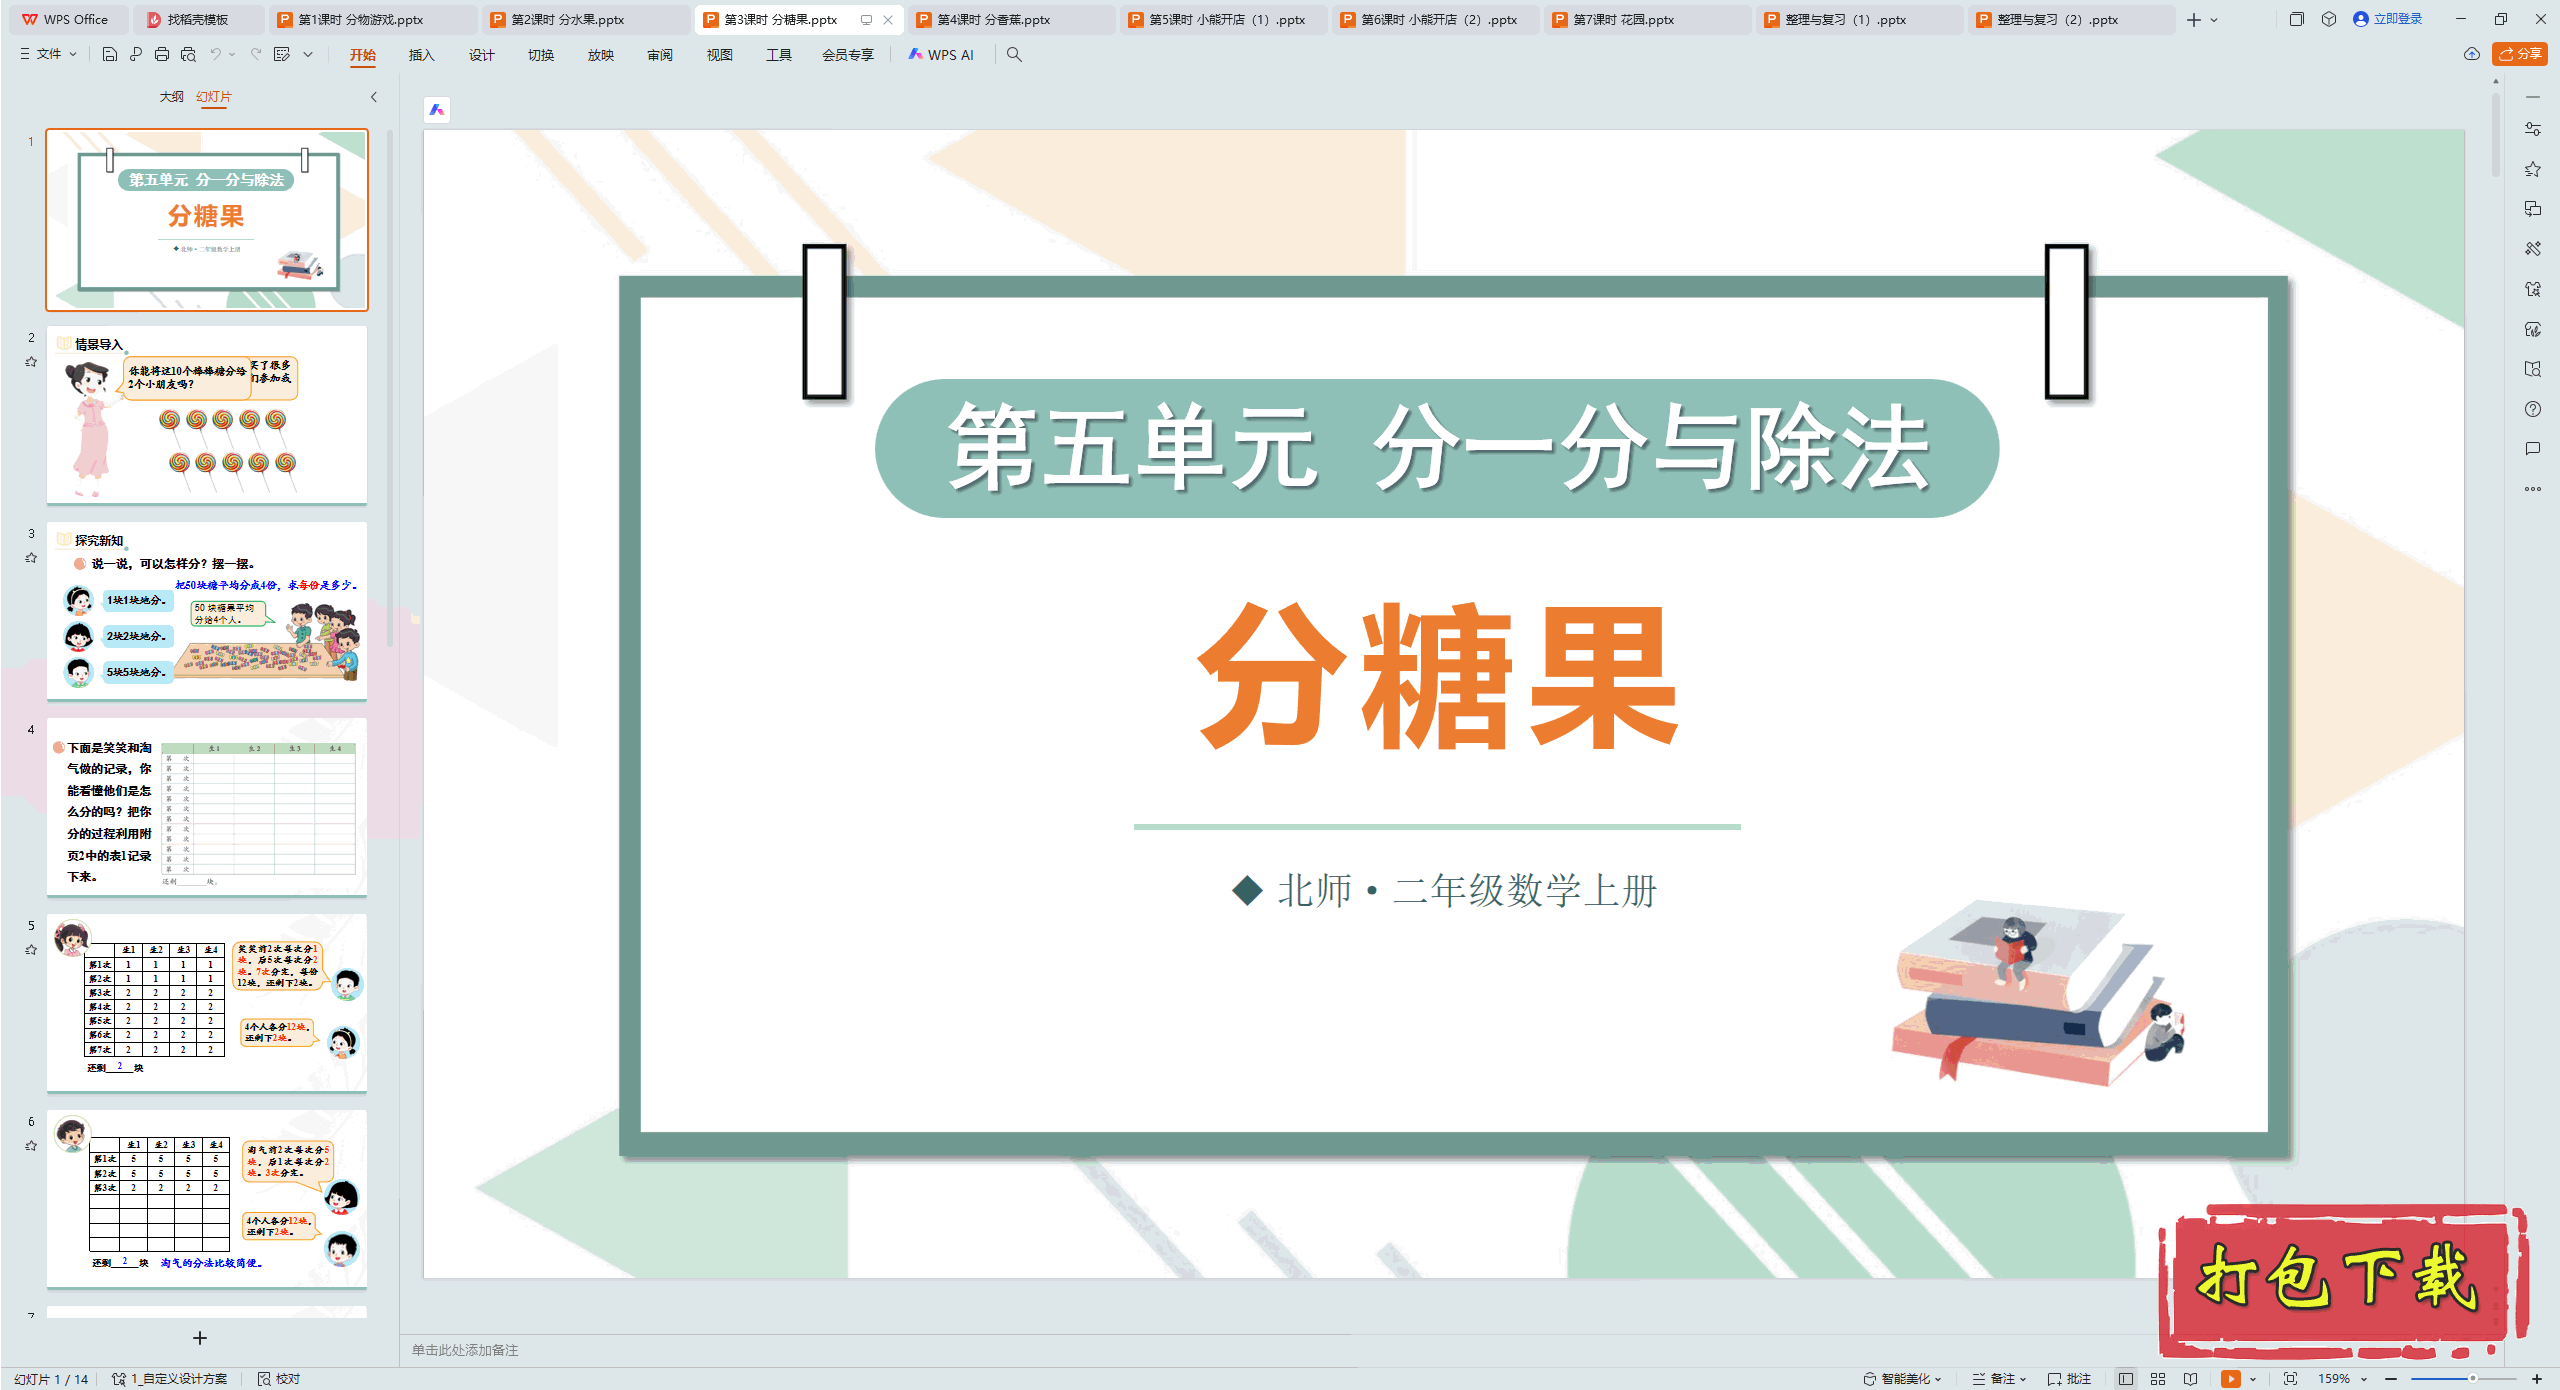Image resolution: width=2560 pixels, height=1390 pixels.
Task: Click the zoom slider handle
Action: (x=2472, y=1378)
